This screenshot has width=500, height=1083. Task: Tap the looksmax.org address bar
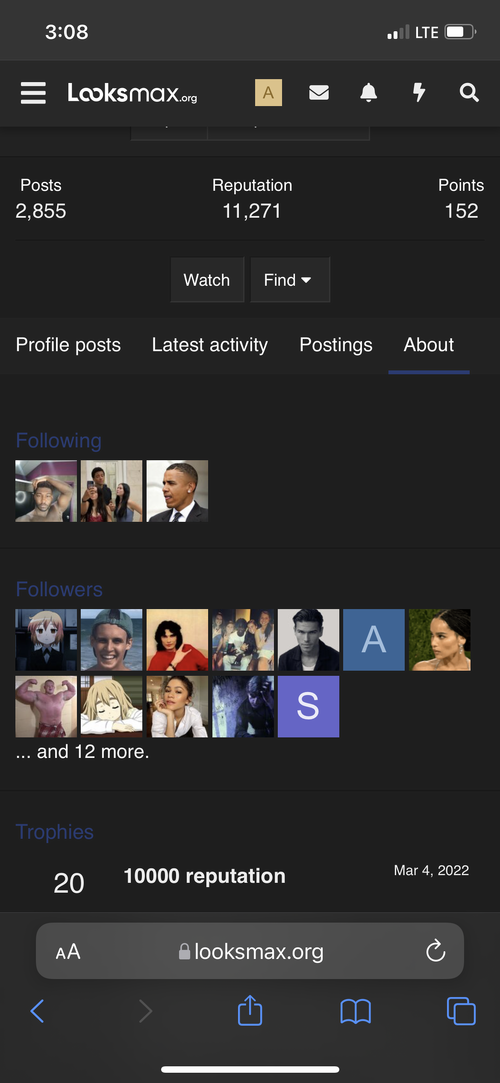pyautogui.click(x=250, y=951)
